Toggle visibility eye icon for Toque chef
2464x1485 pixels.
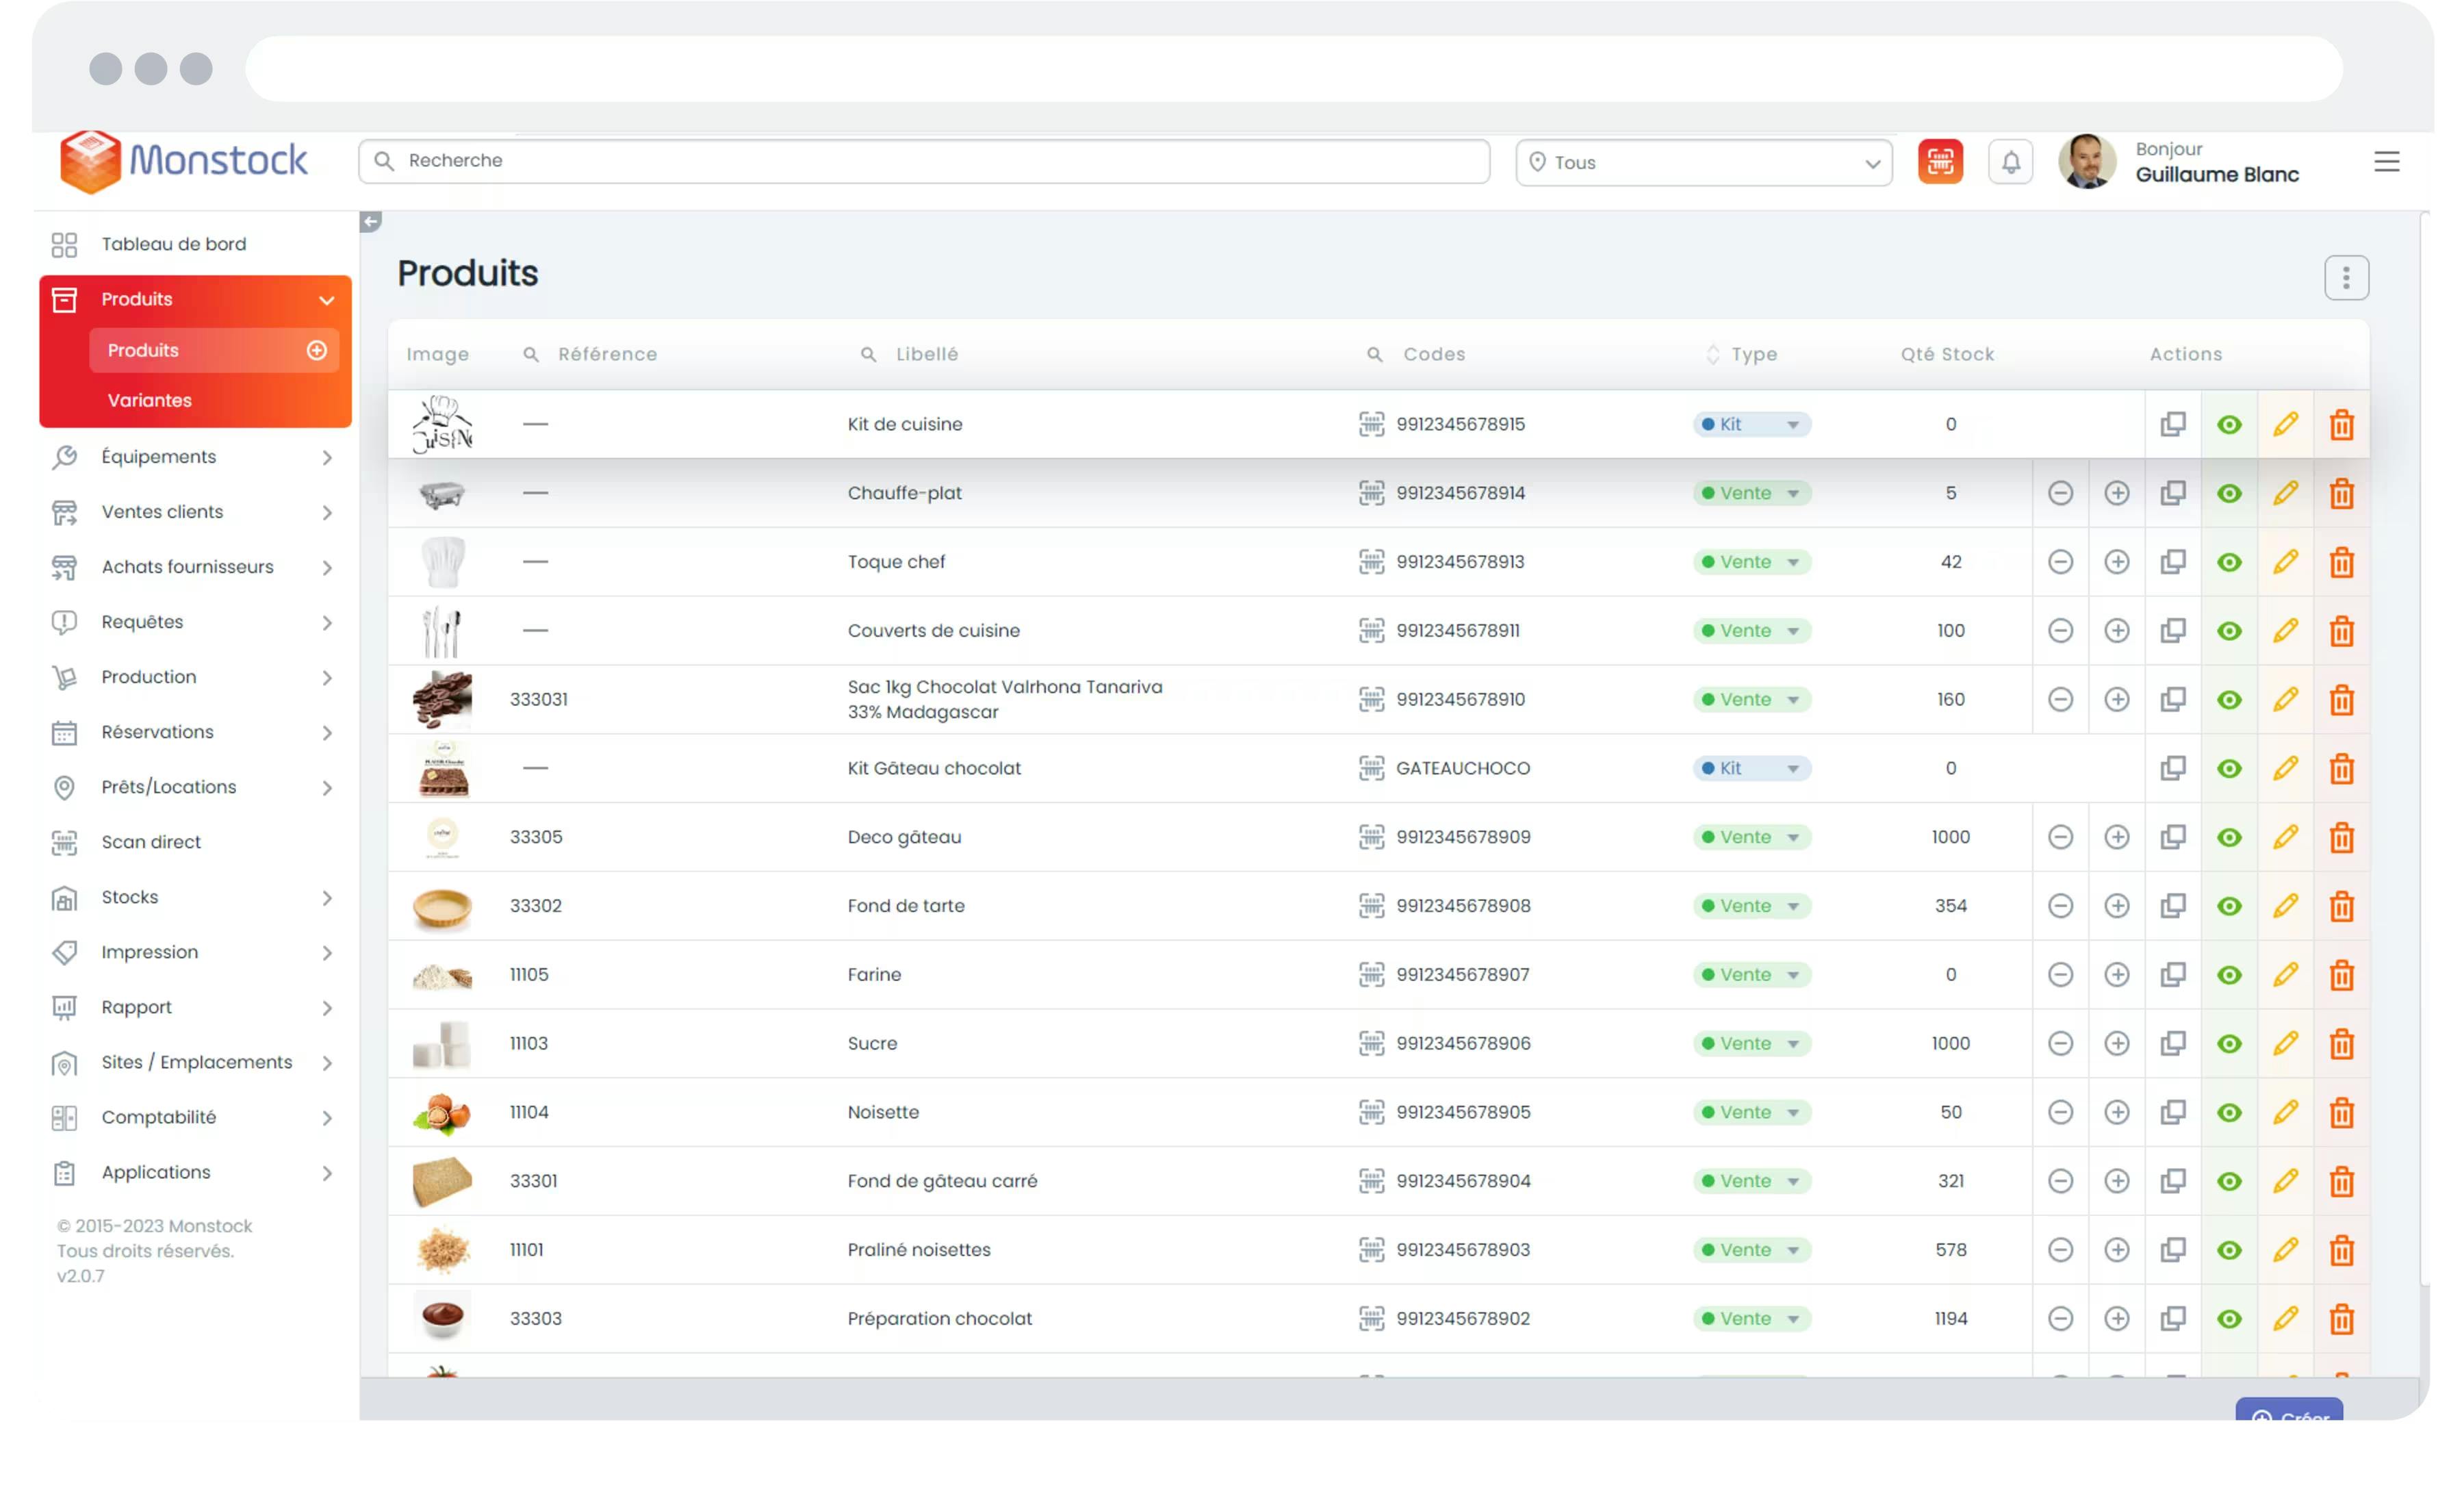pyautogui.click(x=2230, y=561)
